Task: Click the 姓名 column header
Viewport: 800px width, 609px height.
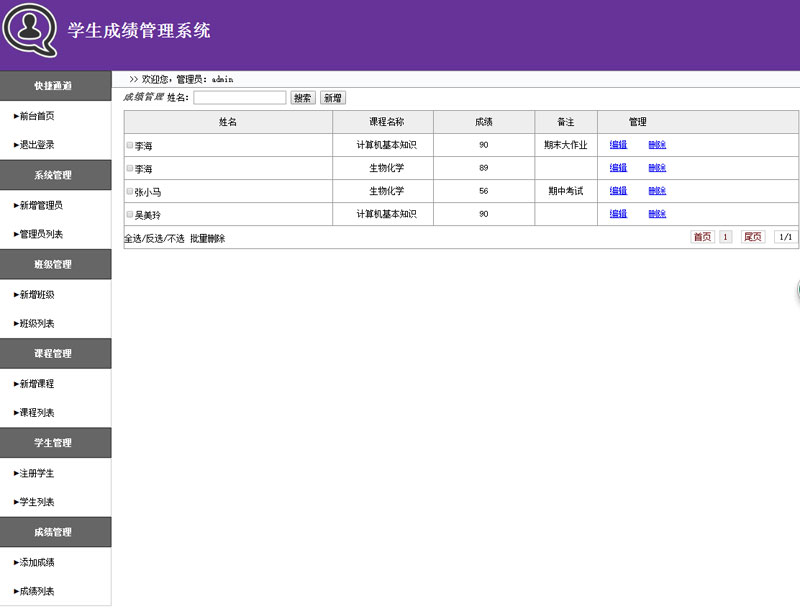Action: [228, 122]
